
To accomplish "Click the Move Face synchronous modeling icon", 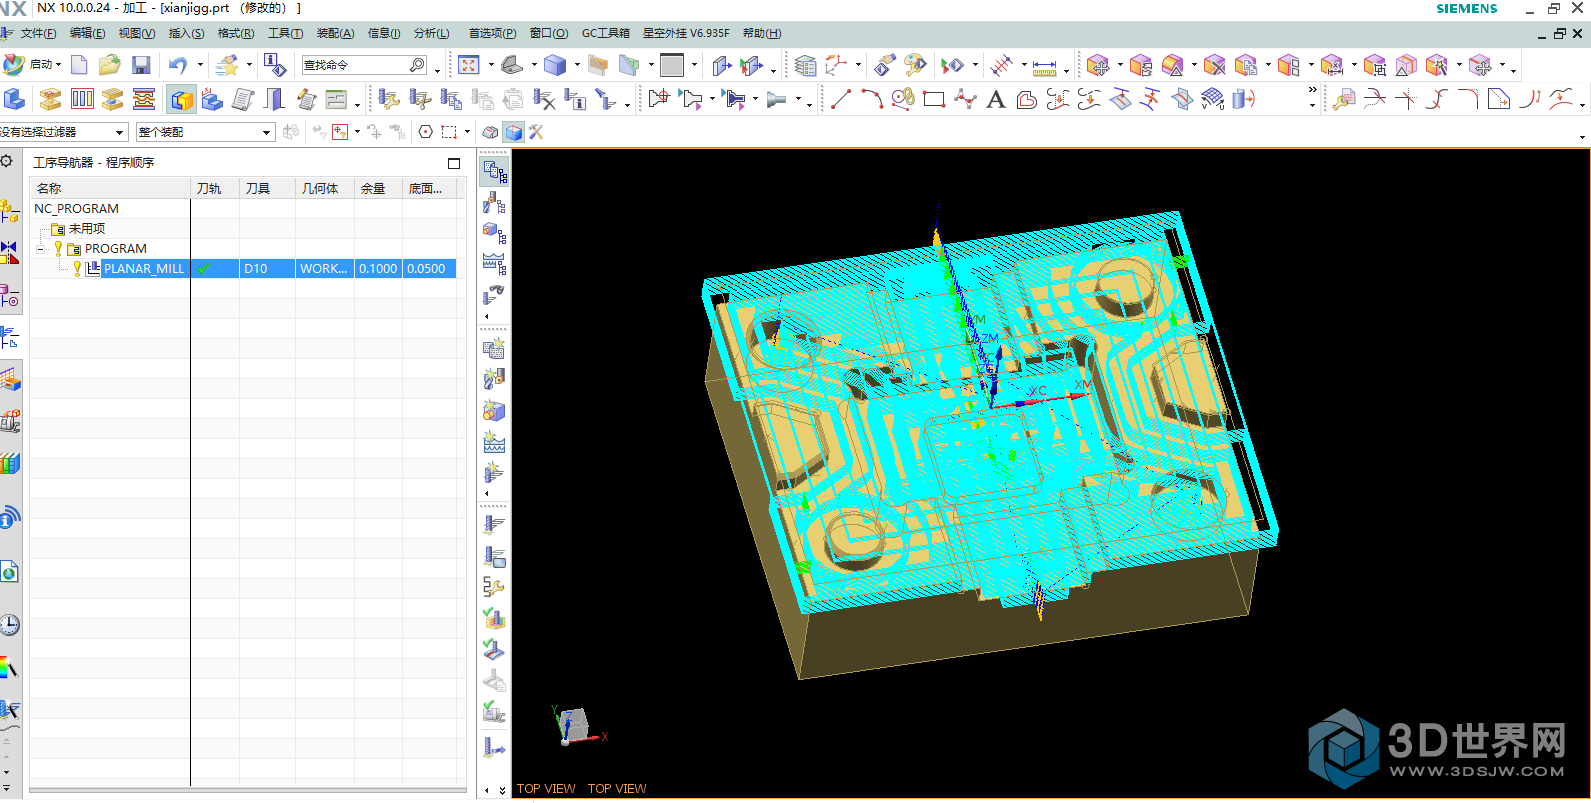I will (x=1097, y=66).
